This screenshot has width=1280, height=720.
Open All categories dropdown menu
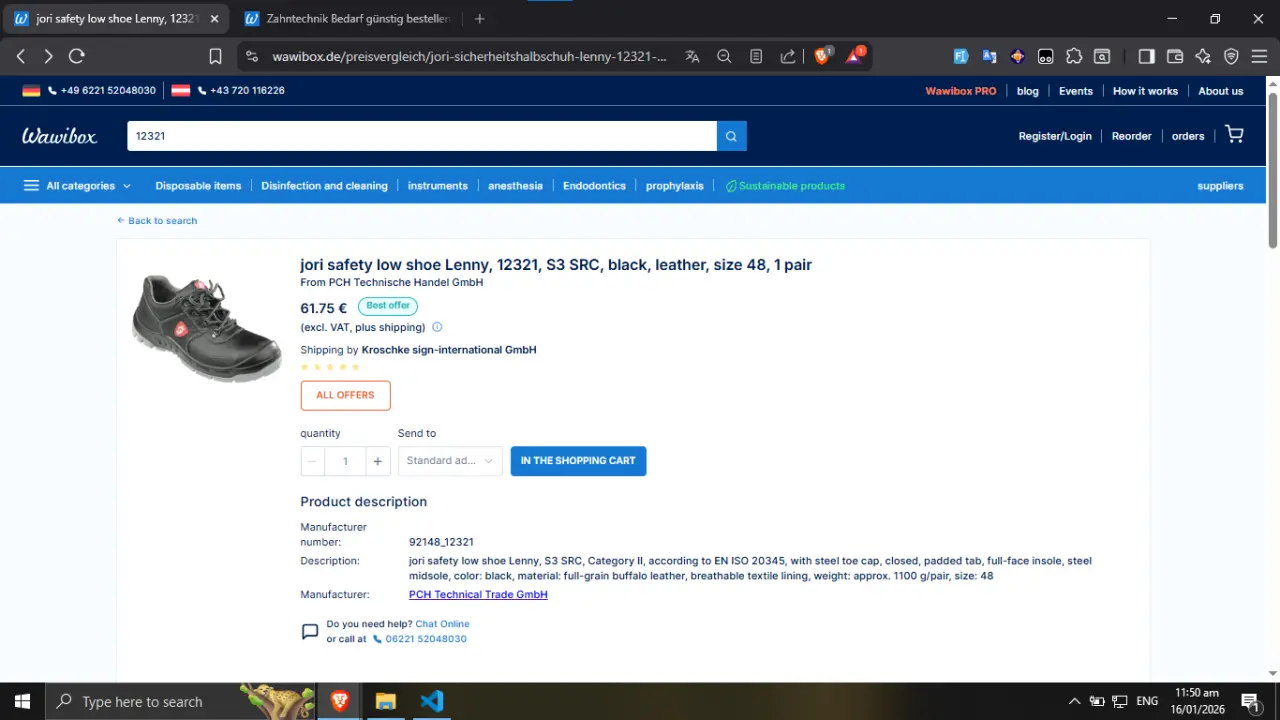pyautogui.click(x=77, y=186)
